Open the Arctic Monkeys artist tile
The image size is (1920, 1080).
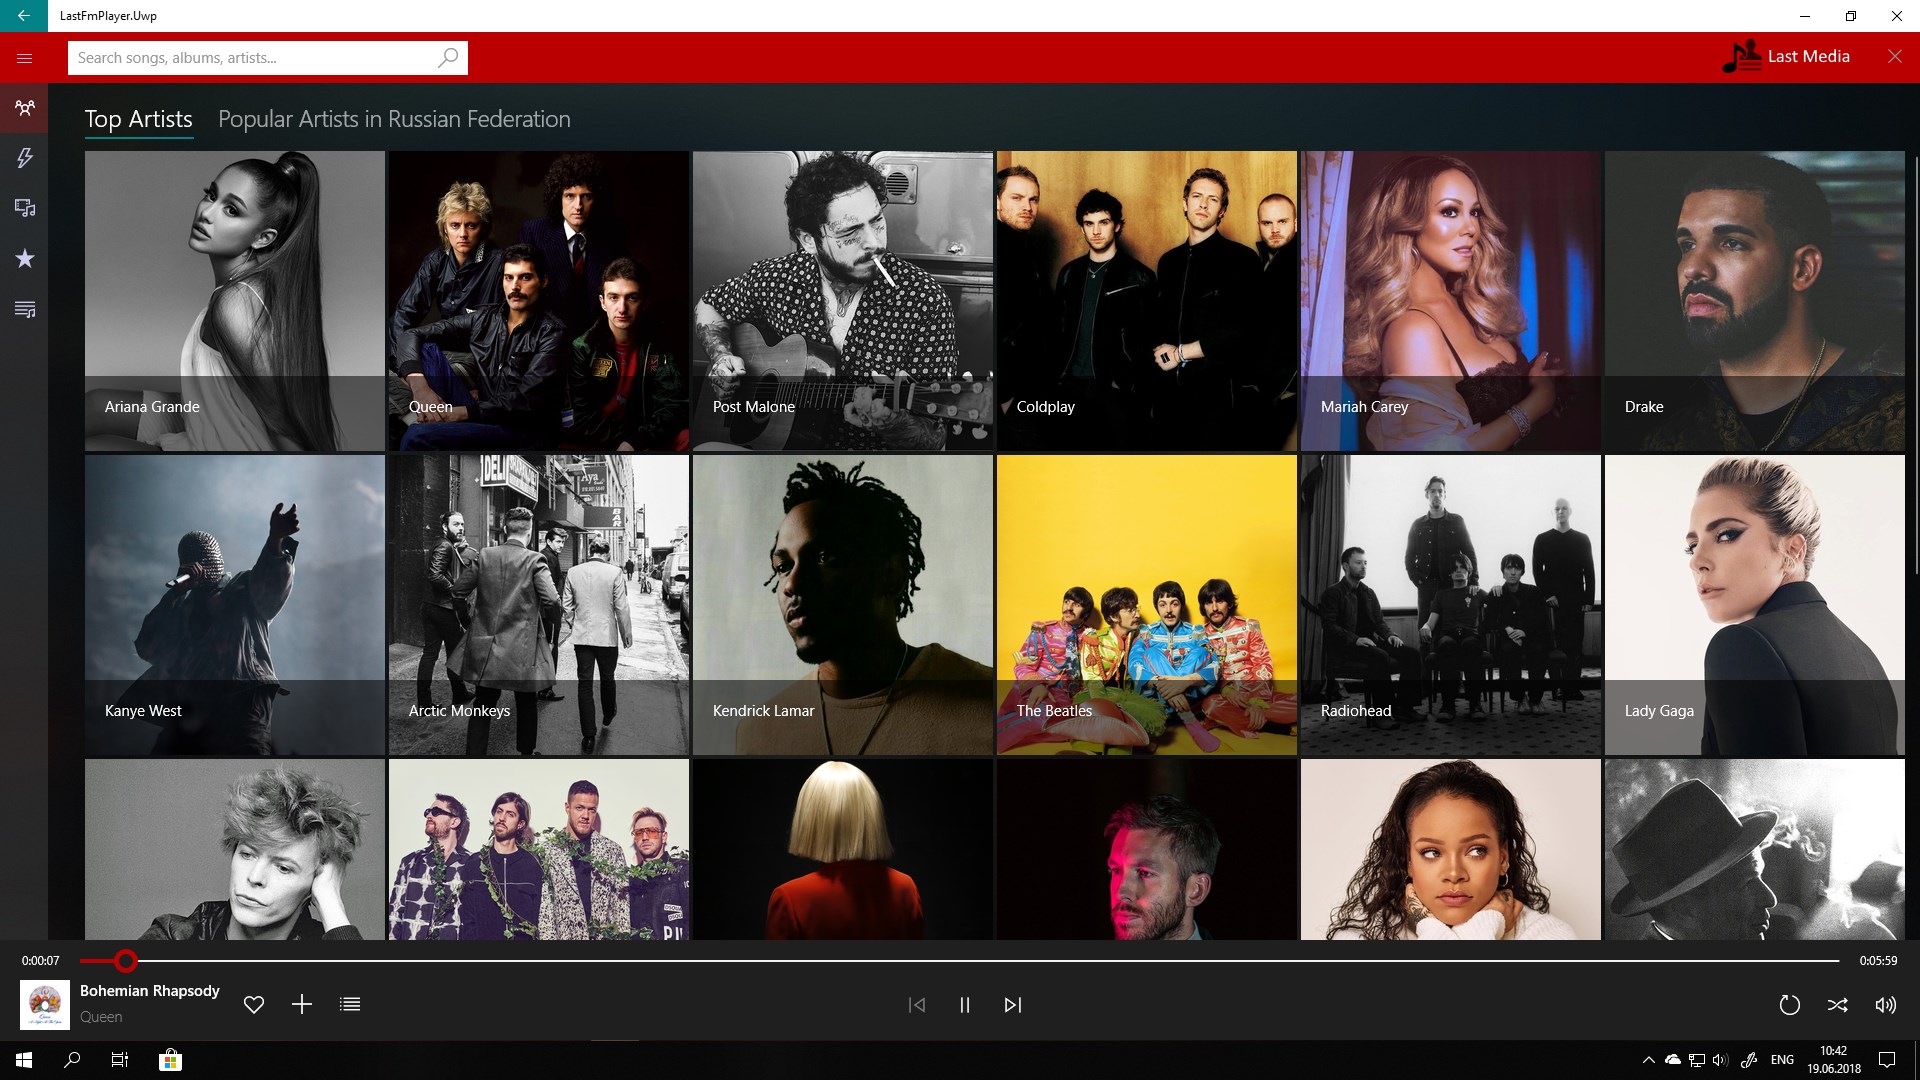coord(539,605)
